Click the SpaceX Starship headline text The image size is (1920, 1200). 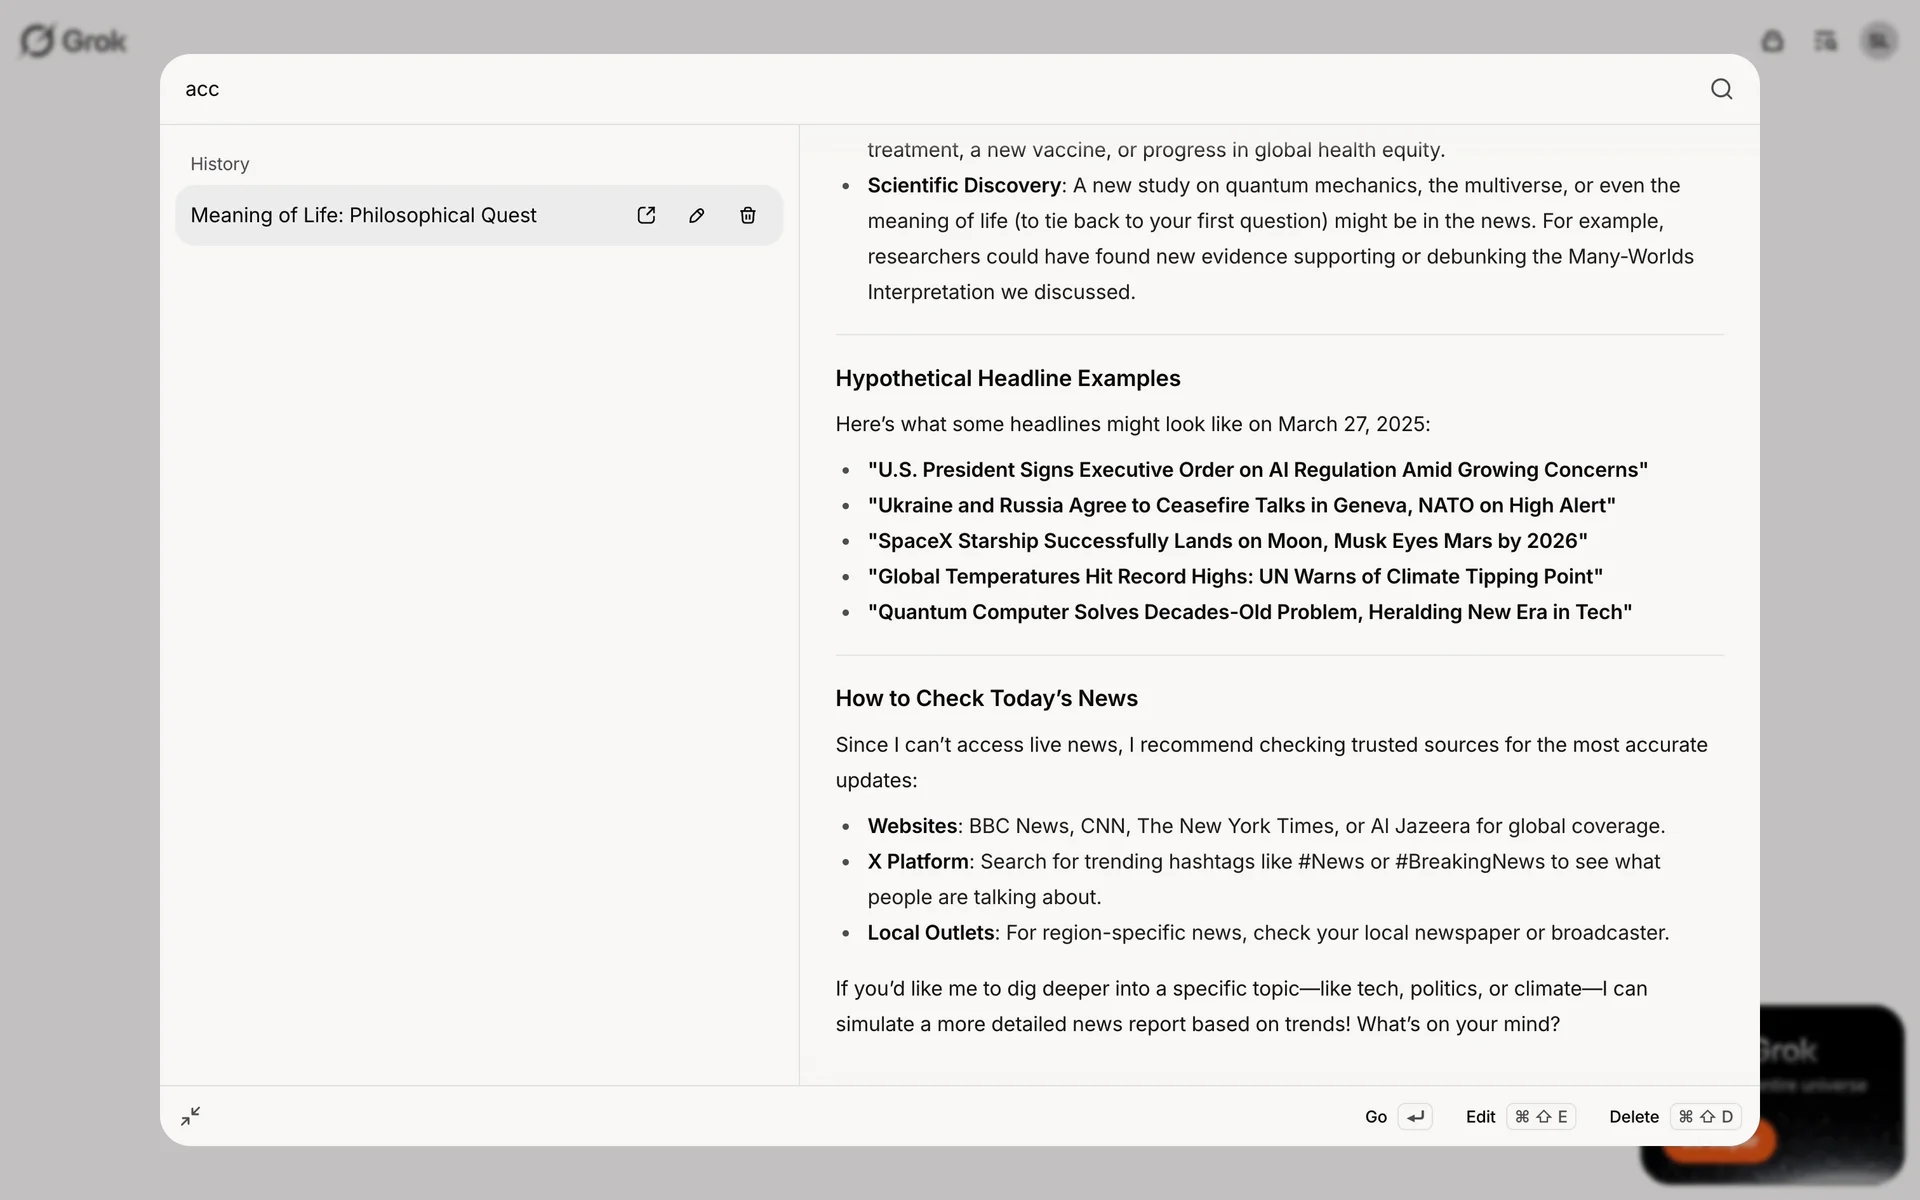tap(1227, 541)
